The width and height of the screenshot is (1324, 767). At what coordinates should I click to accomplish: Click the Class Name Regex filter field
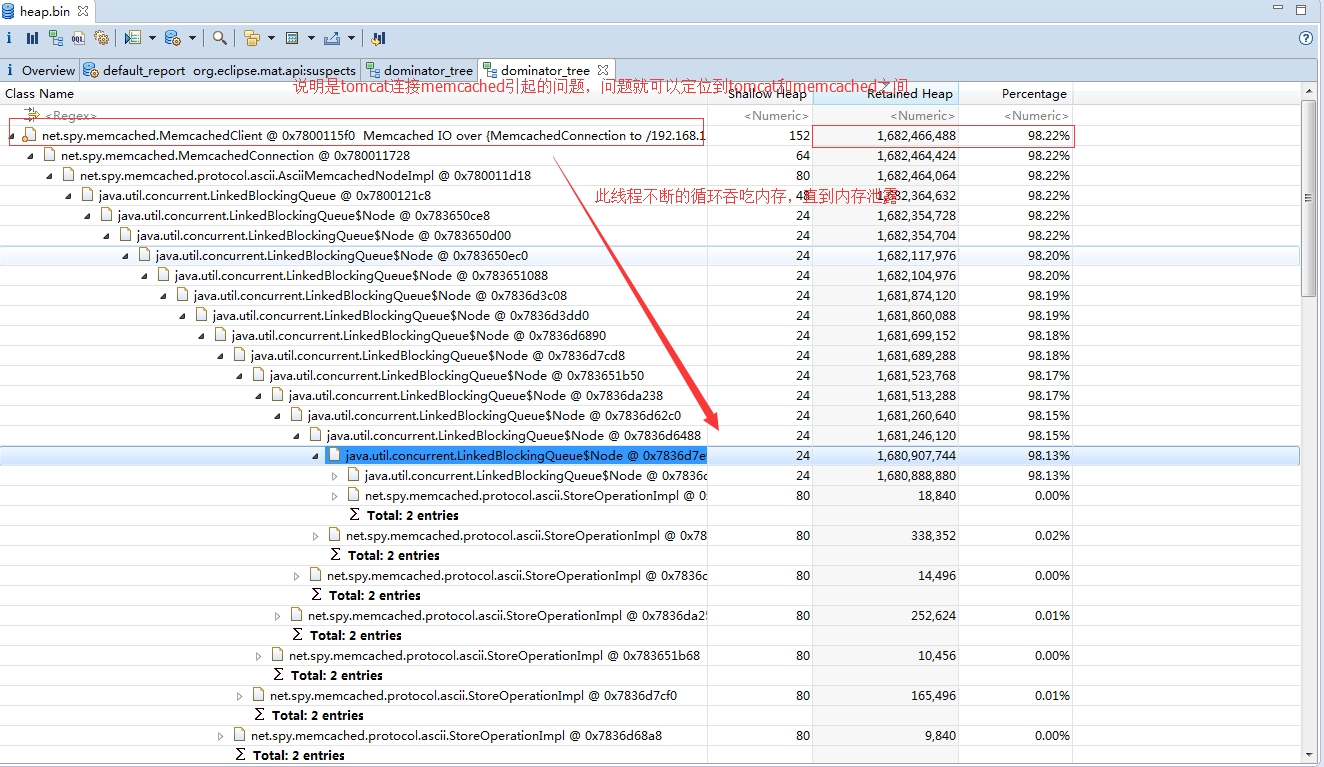point(70,116)
